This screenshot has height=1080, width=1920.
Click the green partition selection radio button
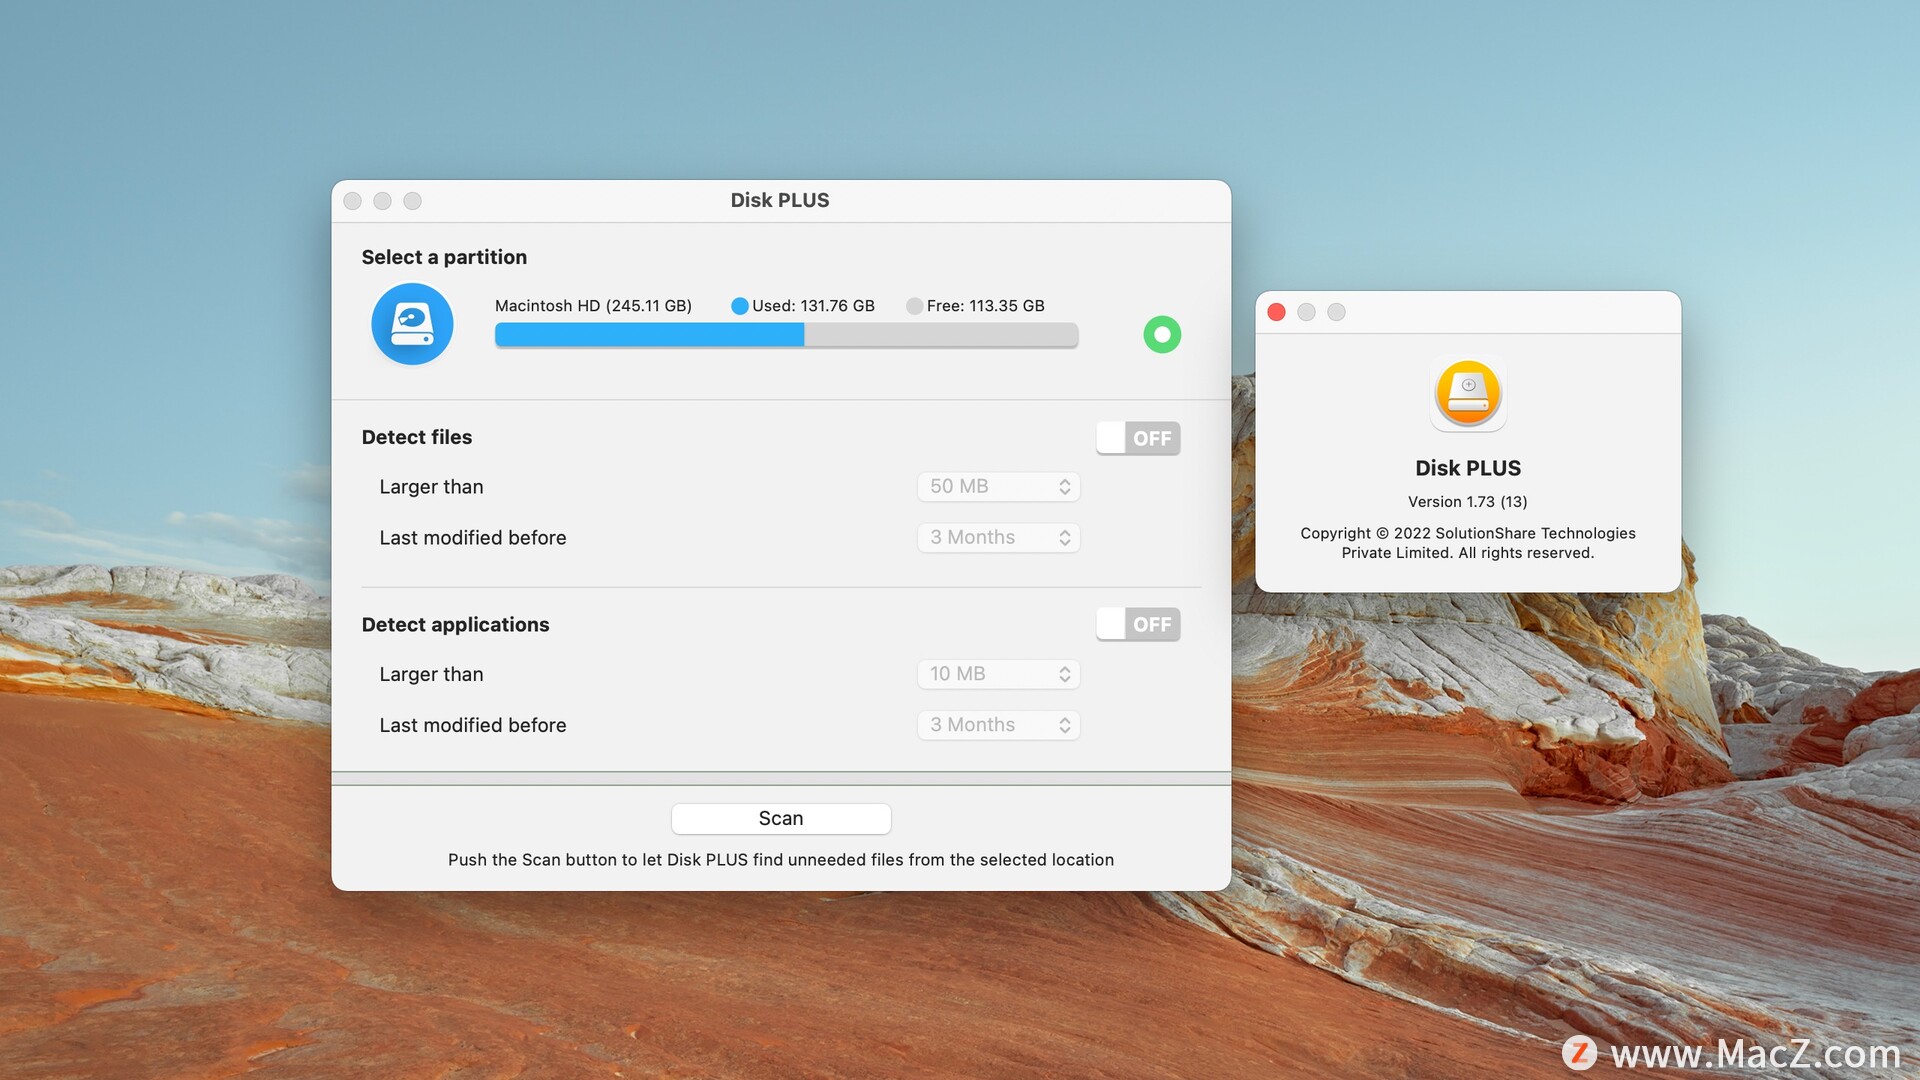click(1162, 334)
